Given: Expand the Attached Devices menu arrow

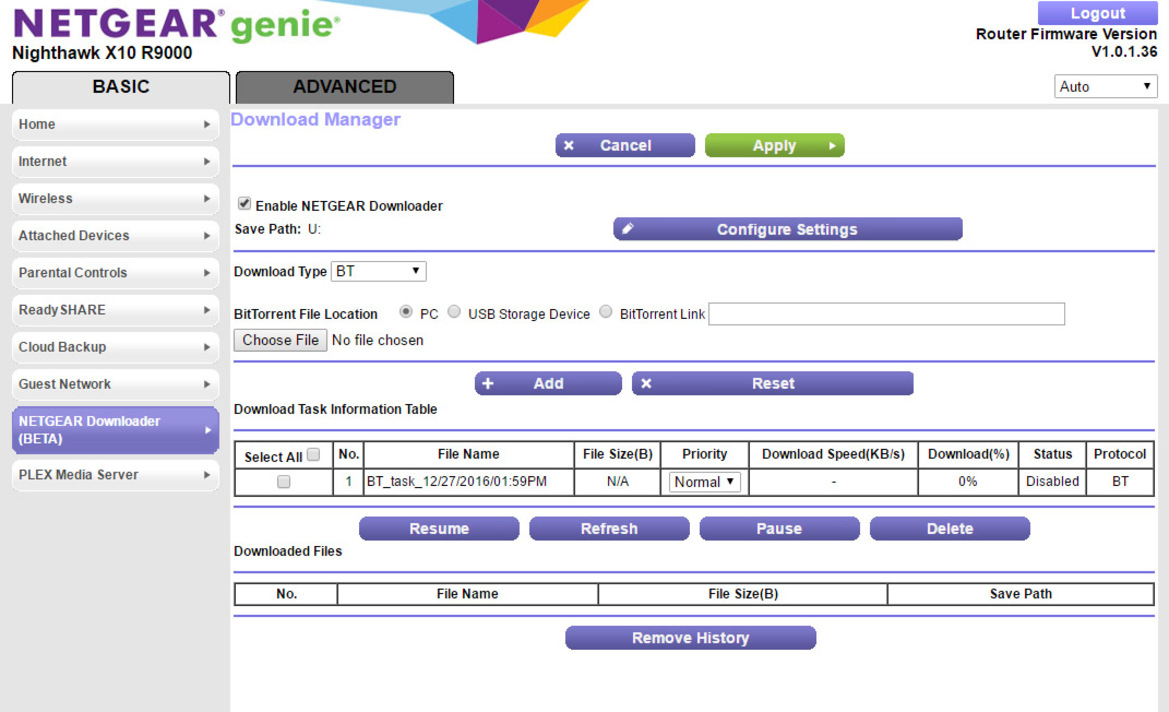Looking at the screenshot, I should [x=207, y=236].
